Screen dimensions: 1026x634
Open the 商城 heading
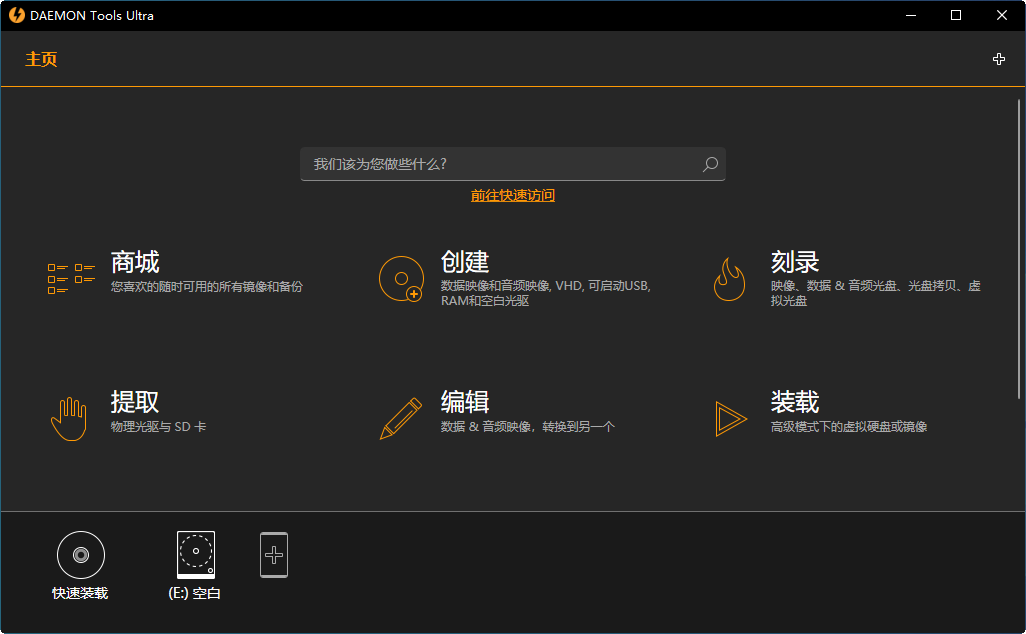point(135,262)
